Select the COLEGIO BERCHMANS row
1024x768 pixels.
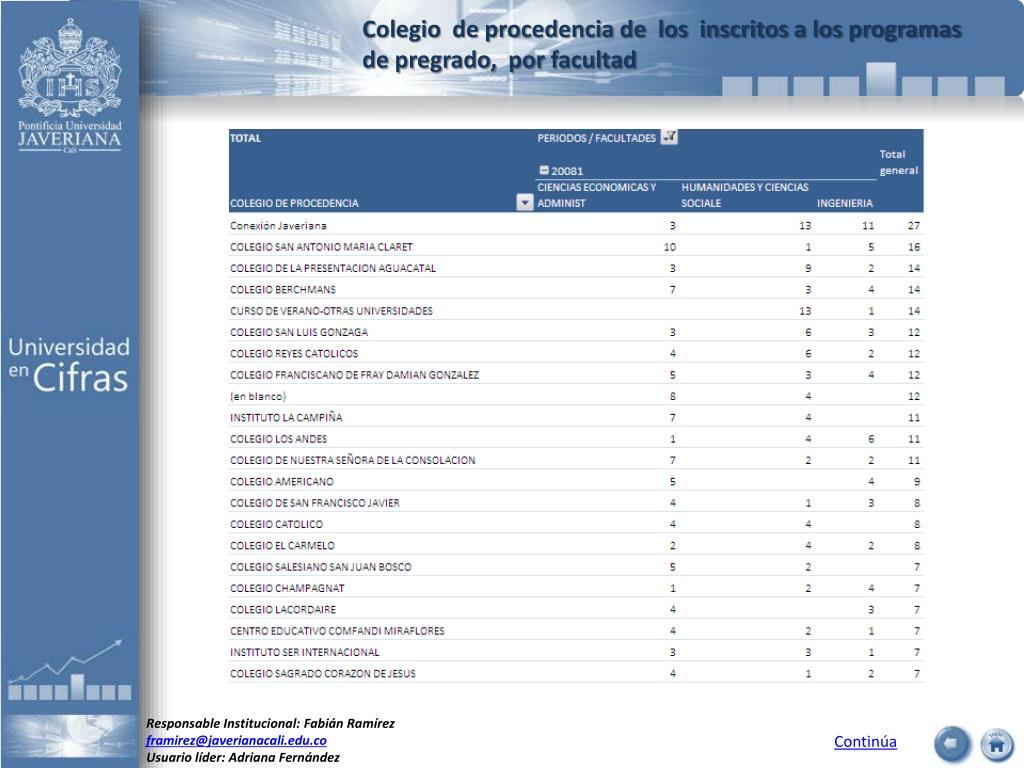(576, 289)
